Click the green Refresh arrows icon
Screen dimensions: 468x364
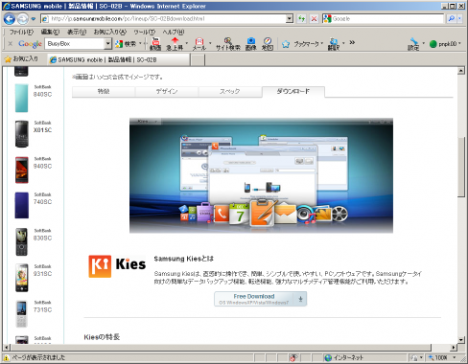point(301,19)
